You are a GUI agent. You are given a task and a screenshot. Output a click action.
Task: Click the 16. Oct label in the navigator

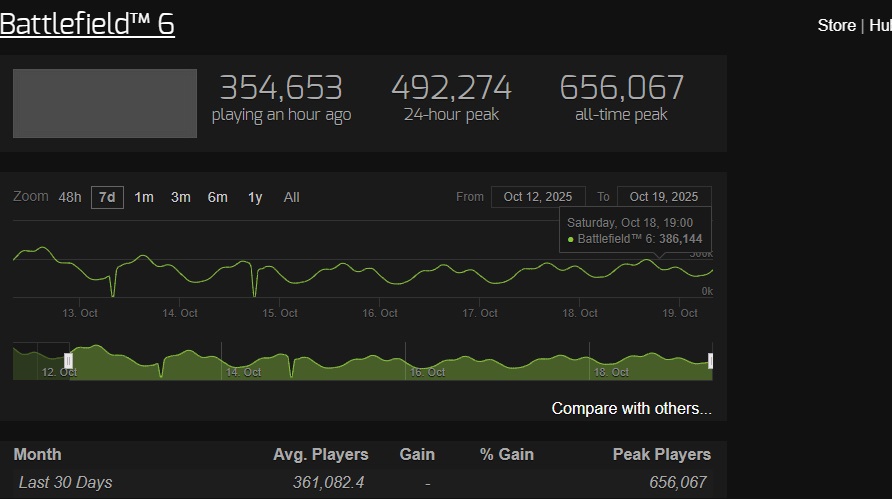(428, 372)
